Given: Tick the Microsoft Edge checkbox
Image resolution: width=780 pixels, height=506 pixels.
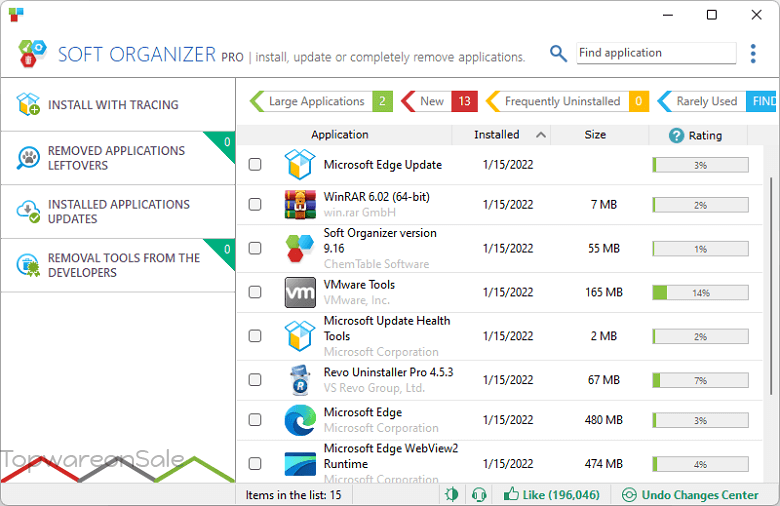Looking at the screenshot, I should [x=255, y=420].
